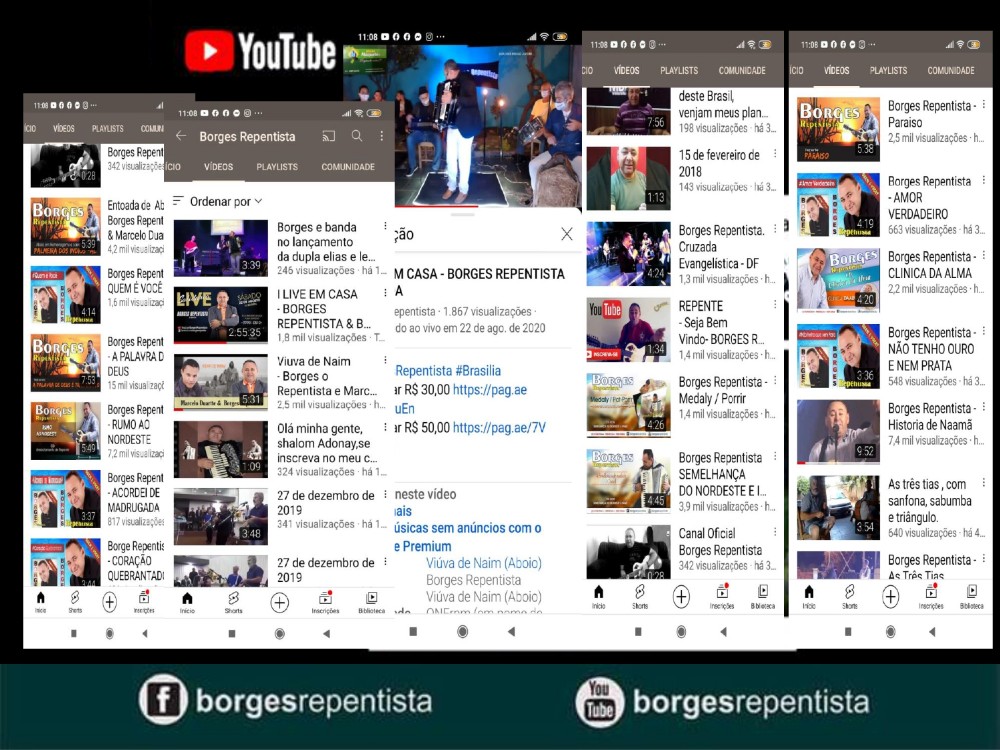The image size is (1000, 750).
Task: Open A PALAVRA DE DEUS video thumbnail 7:53
Action: (65, 362)
